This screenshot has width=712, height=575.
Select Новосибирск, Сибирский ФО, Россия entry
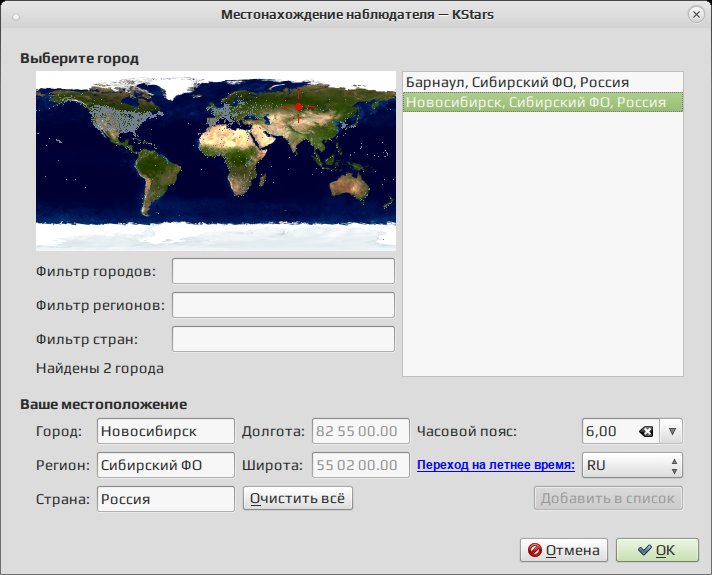[543, 102]
